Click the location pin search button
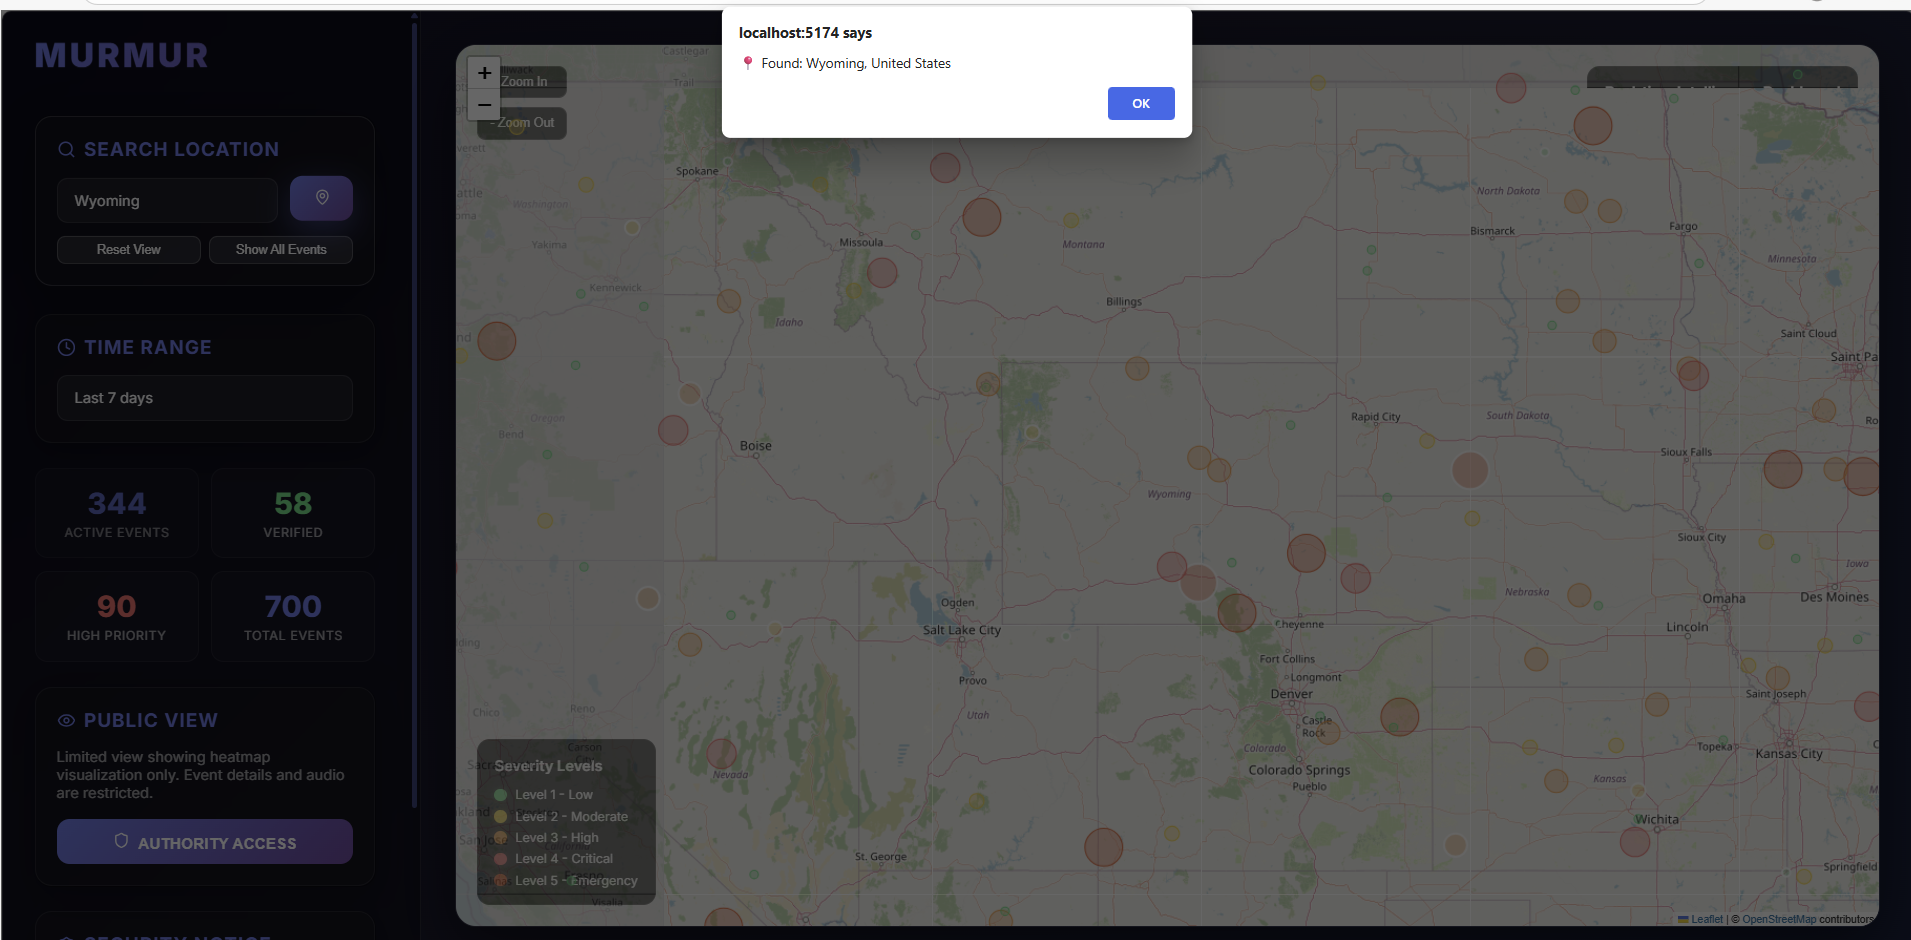 pyautogui.click(x=321, y=198)
